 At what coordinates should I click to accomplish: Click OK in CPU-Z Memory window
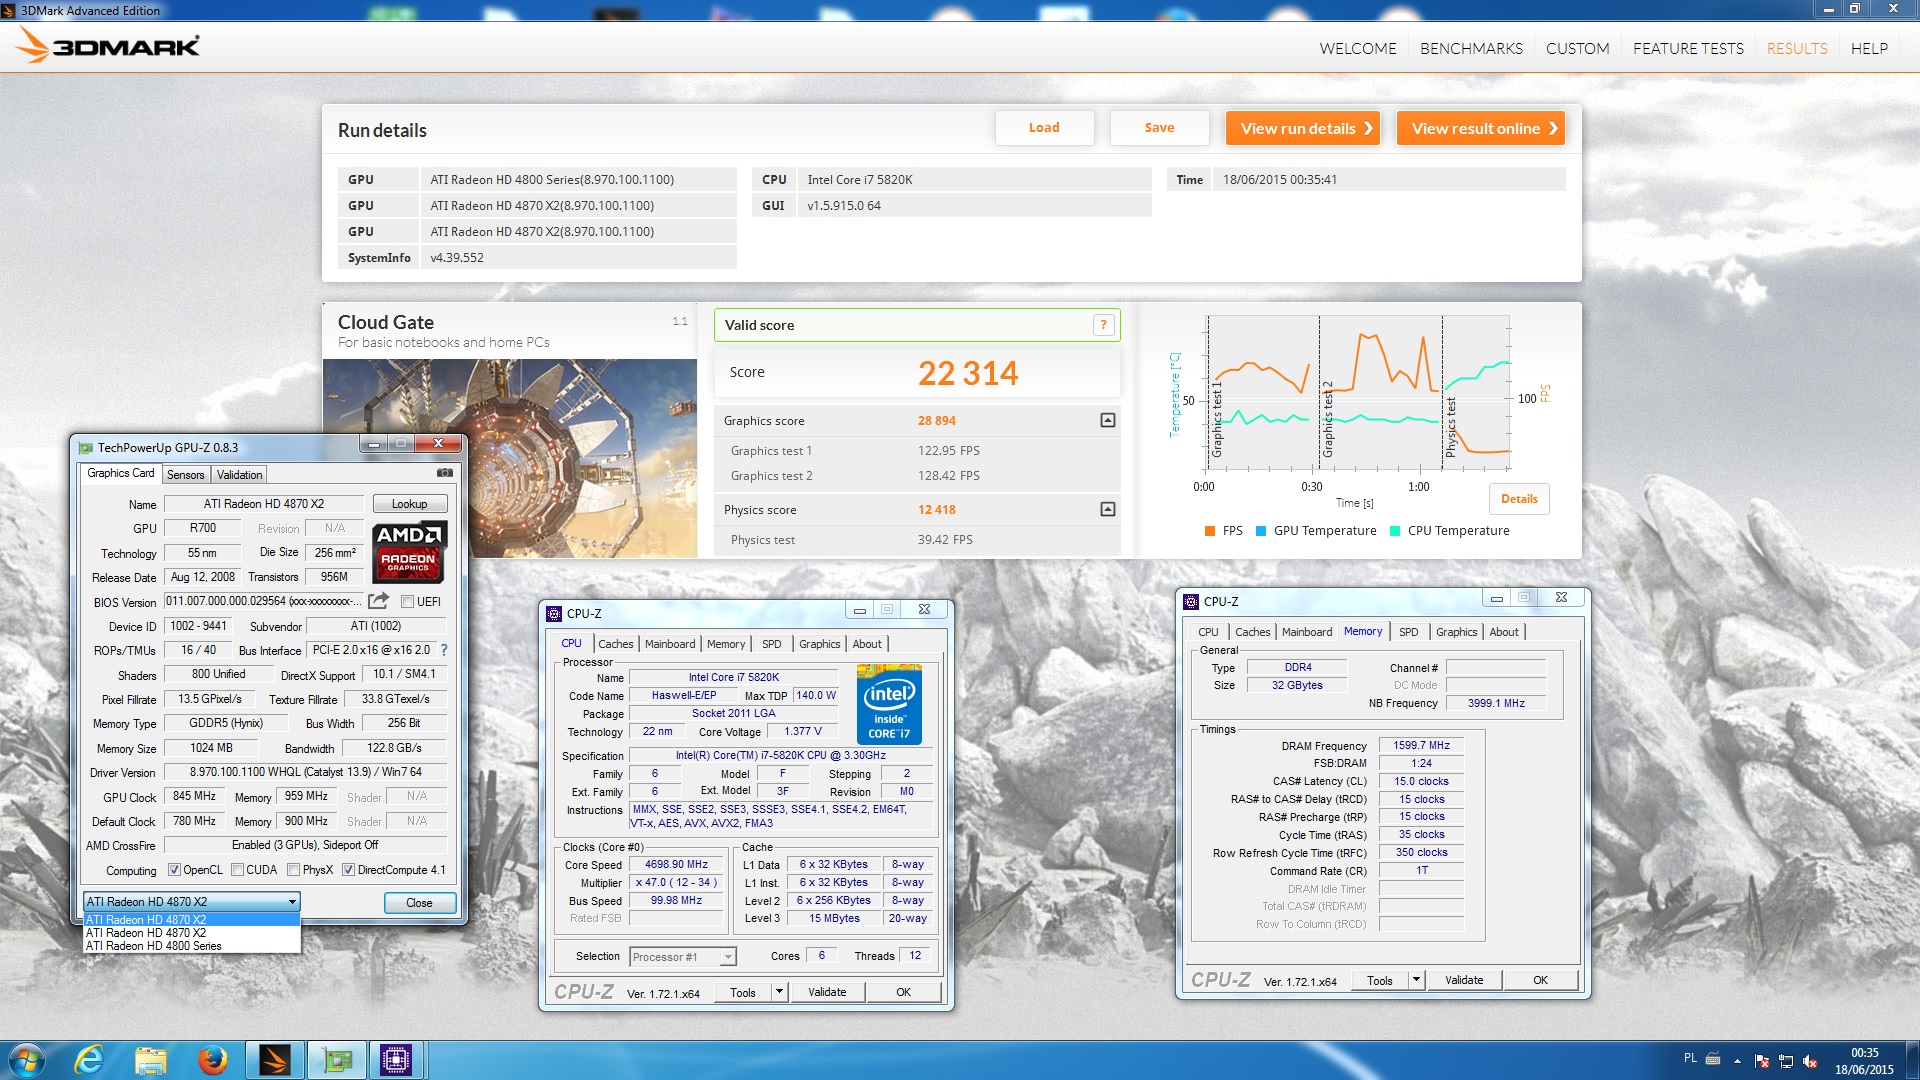[1540, 980]
